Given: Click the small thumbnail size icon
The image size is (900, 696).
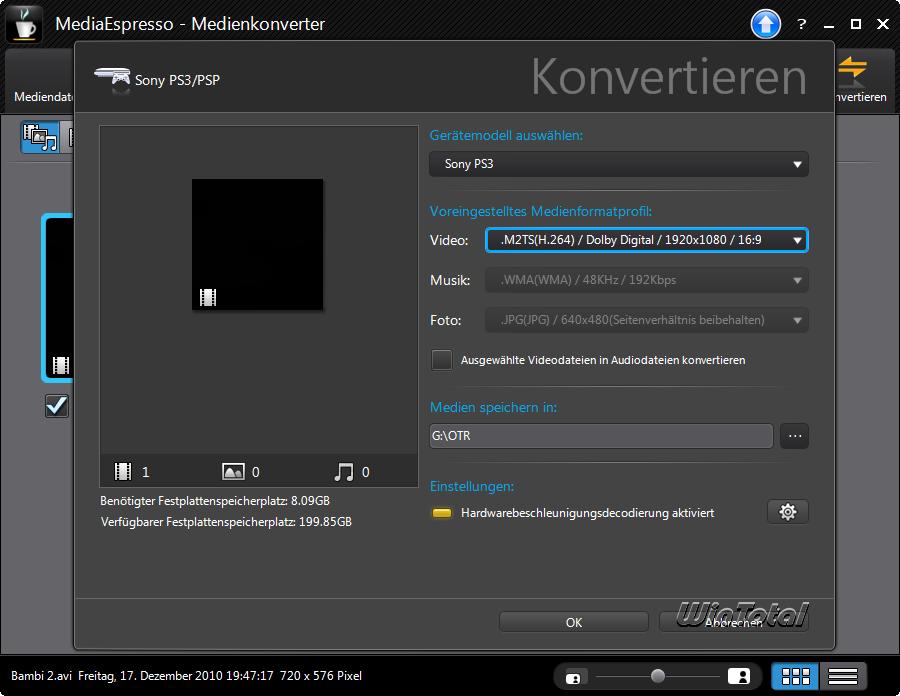Looking at the screenshot, I should point(574,677).
